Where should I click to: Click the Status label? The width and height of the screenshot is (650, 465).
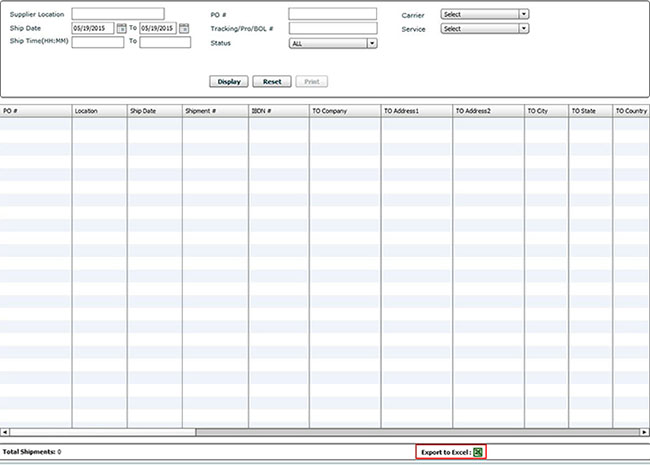(221, 43)
